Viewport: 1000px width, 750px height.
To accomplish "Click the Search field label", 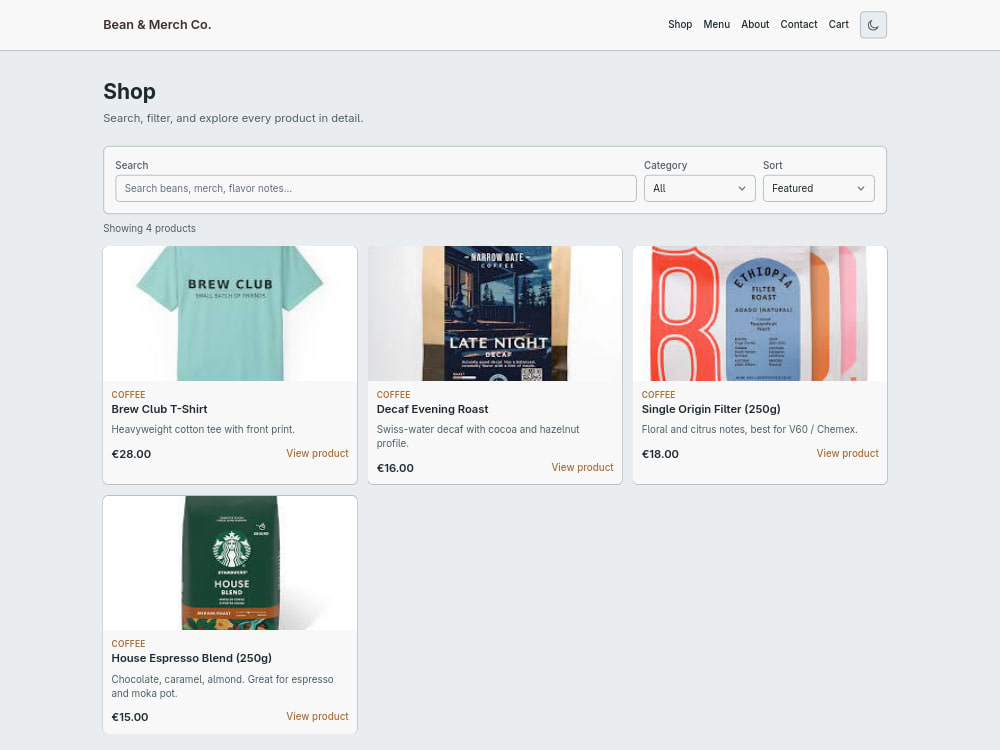I will [x=131, y=165].
